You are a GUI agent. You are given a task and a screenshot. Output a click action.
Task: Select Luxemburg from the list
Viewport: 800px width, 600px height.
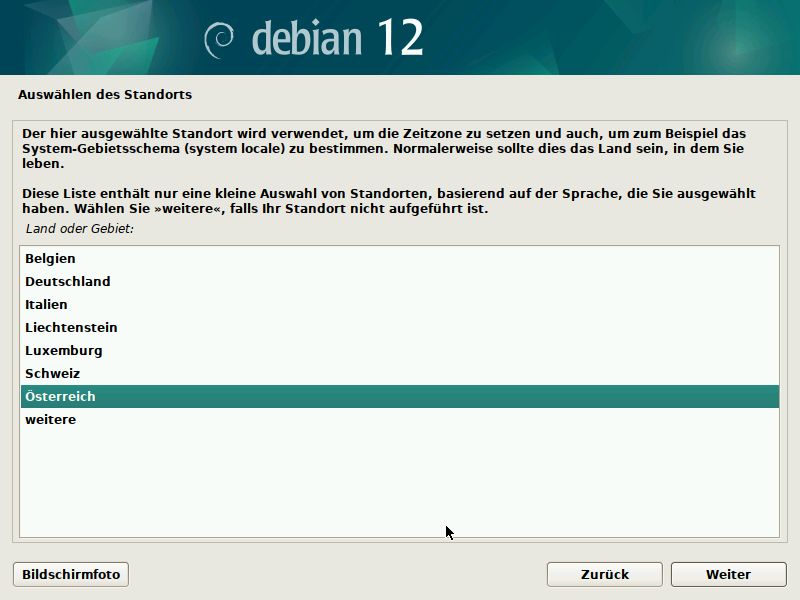click(64, 351)
